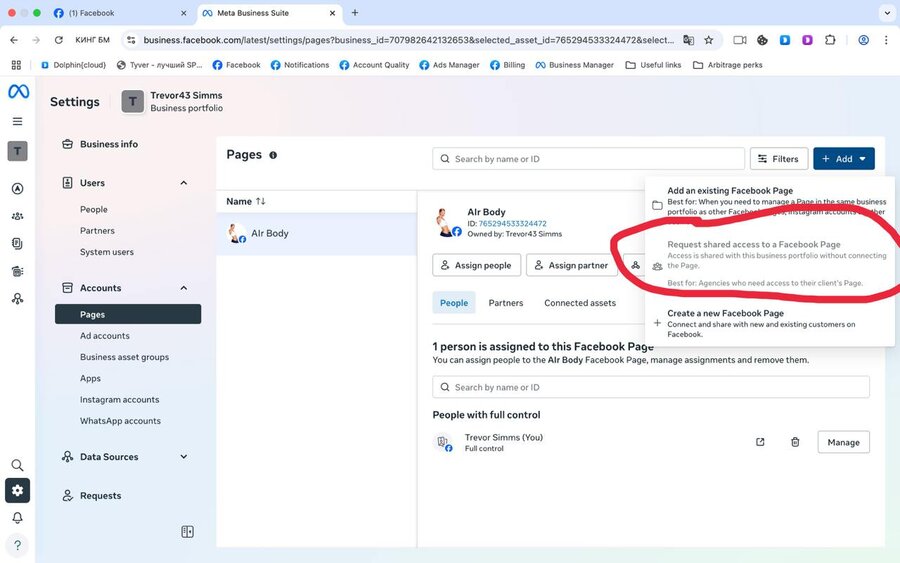Screen dimensions: 900x563
Task: Collapse the Users section
Action: click(183, 183)
